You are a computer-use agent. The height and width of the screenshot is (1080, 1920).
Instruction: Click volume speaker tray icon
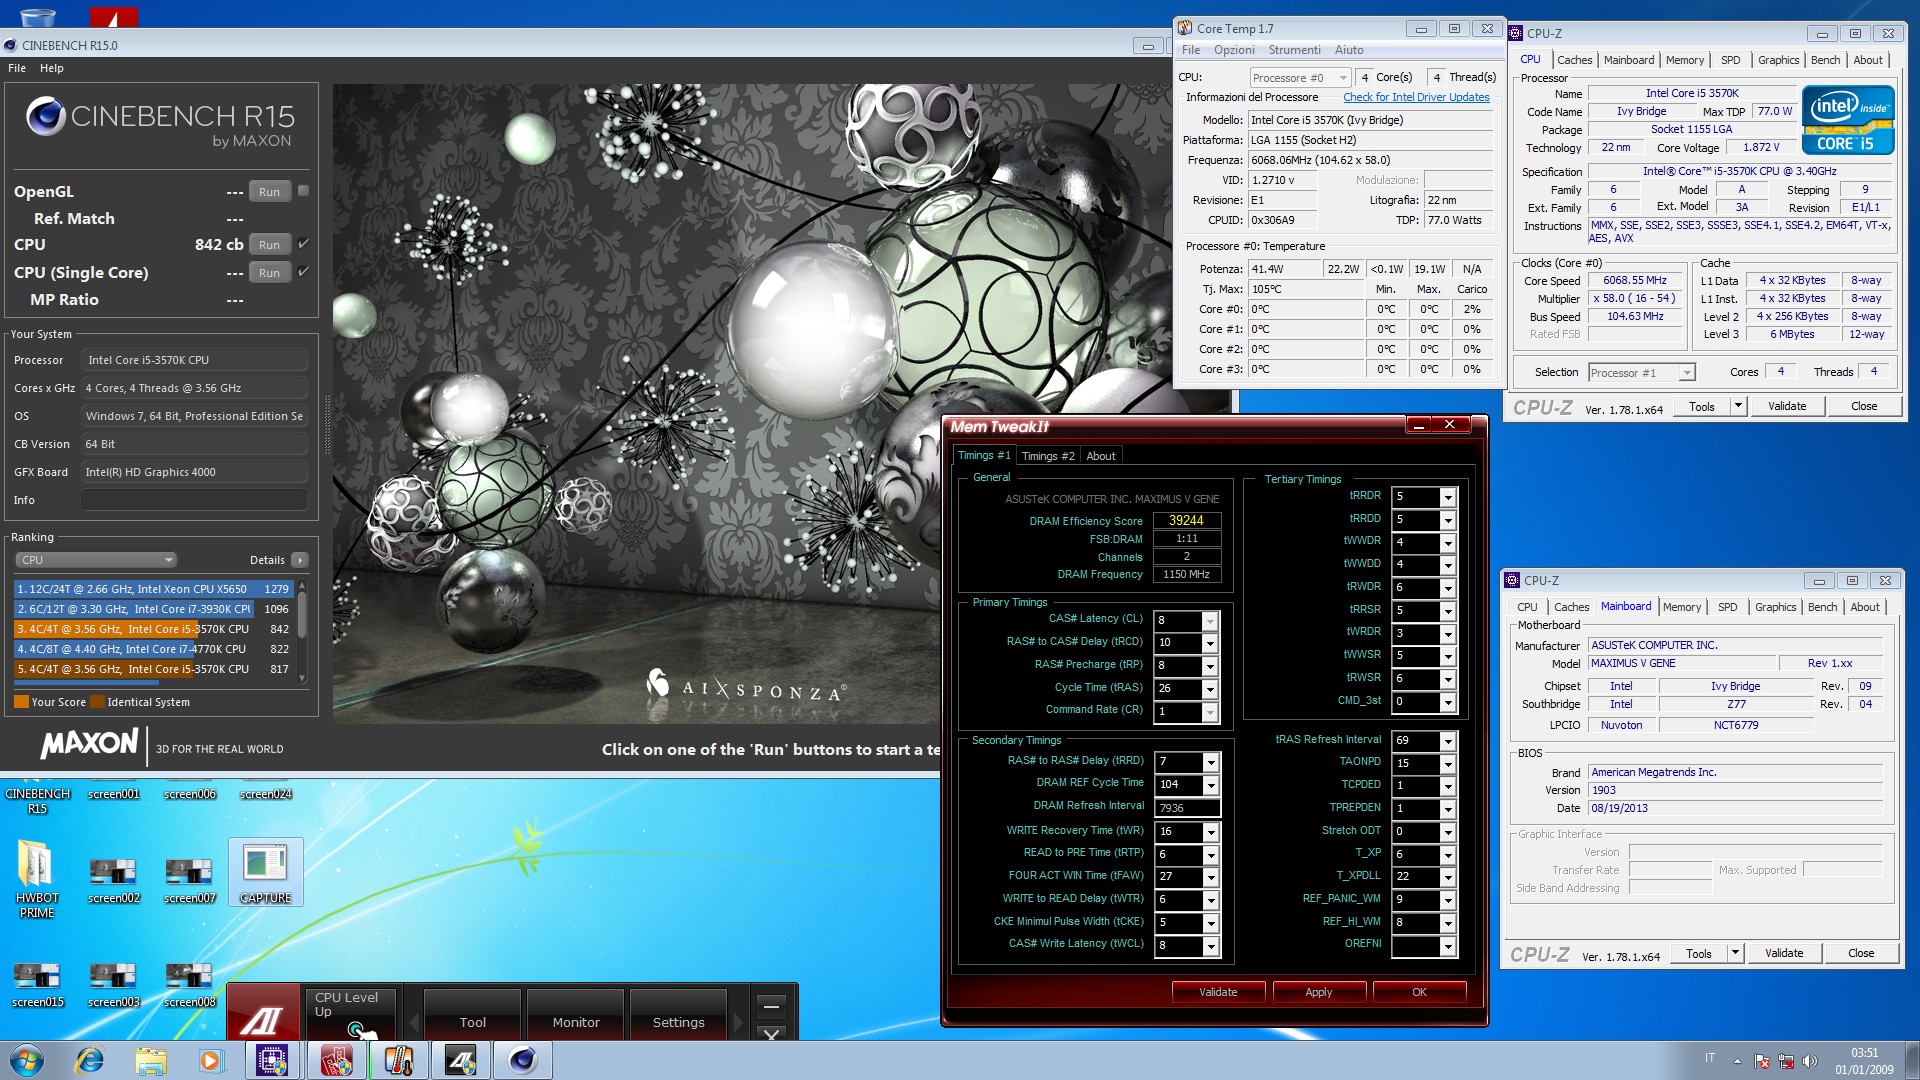(x=1810, y=1061)
